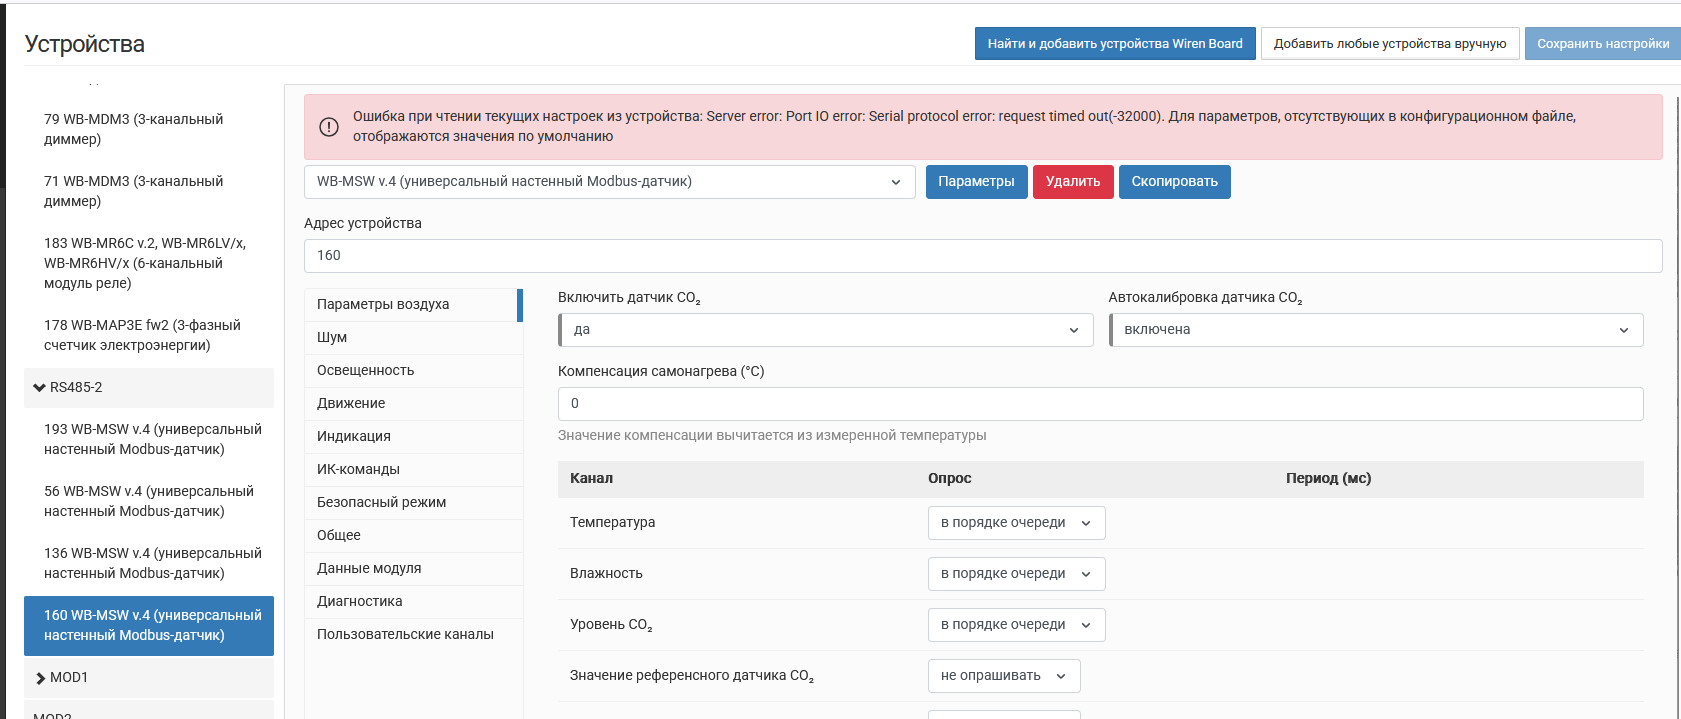Expand the MOD1 port group

(41, 678)
